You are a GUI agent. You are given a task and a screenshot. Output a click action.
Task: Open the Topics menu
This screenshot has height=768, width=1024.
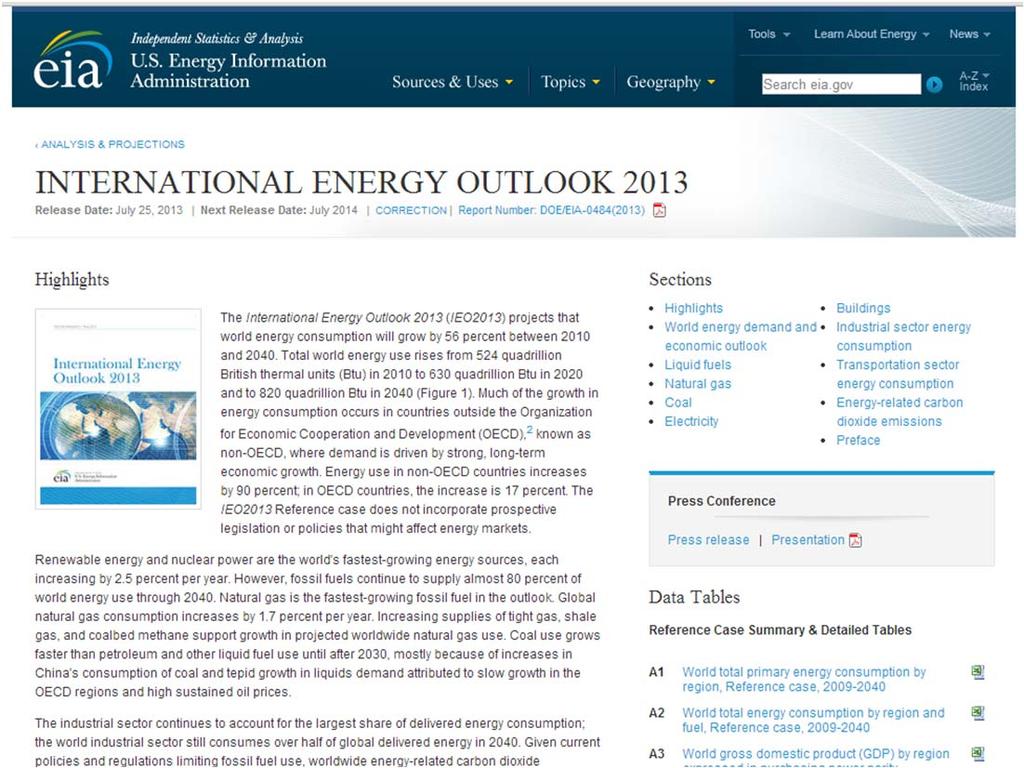click(570, 82)
